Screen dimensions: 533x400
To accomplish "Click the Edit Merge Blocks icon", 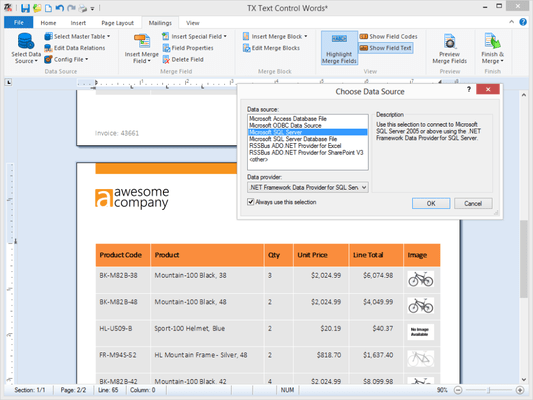I will point(246,48).
